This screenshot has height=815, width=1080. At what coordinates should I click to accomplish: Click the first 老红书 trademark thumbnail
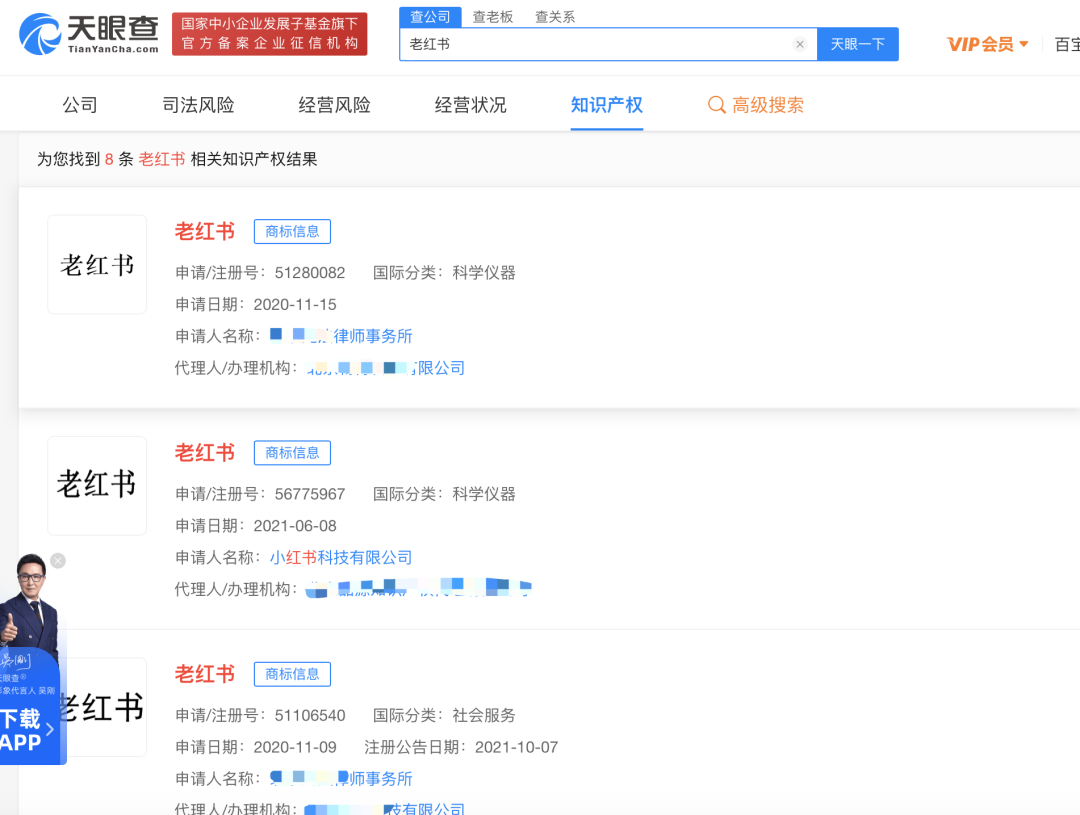tap(96, 264)
